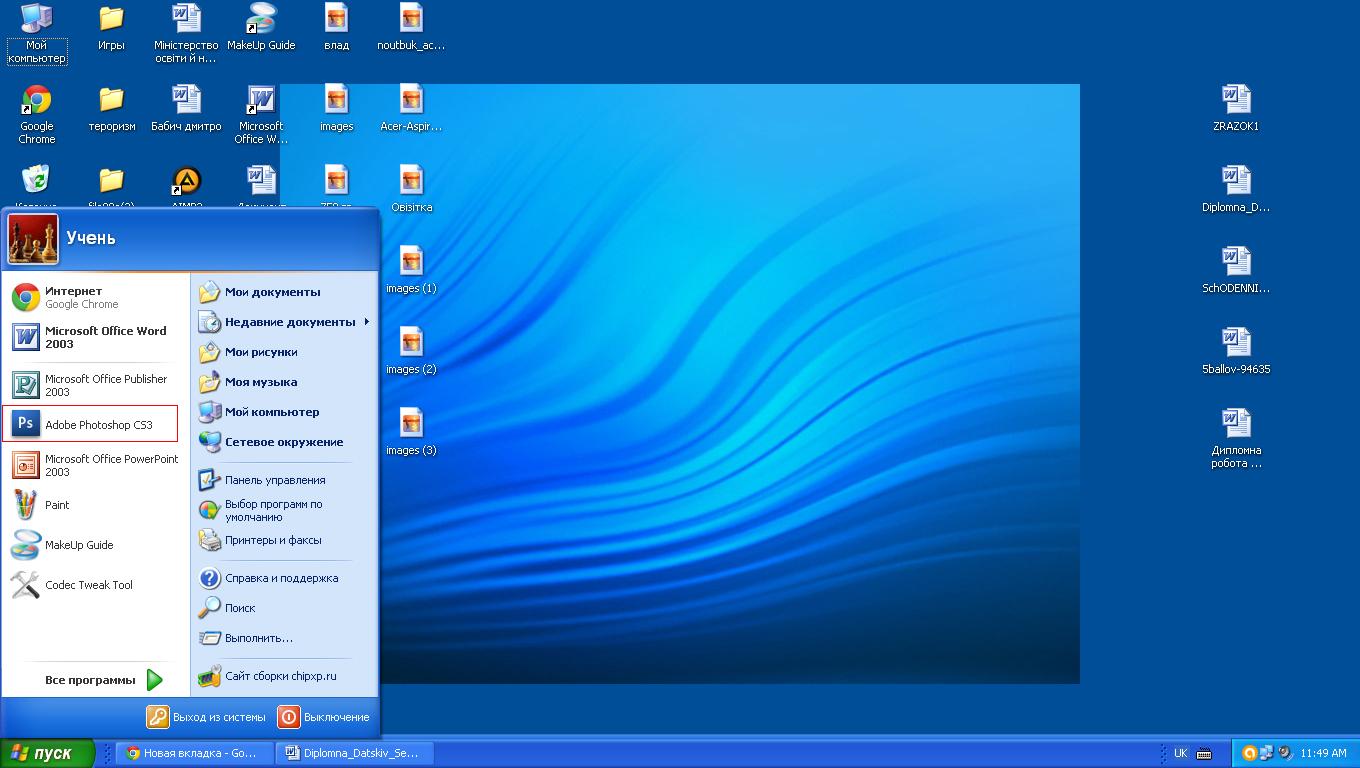Open Овізітка desktop file
Screen dimensions: 1360x768
(411, 190)
